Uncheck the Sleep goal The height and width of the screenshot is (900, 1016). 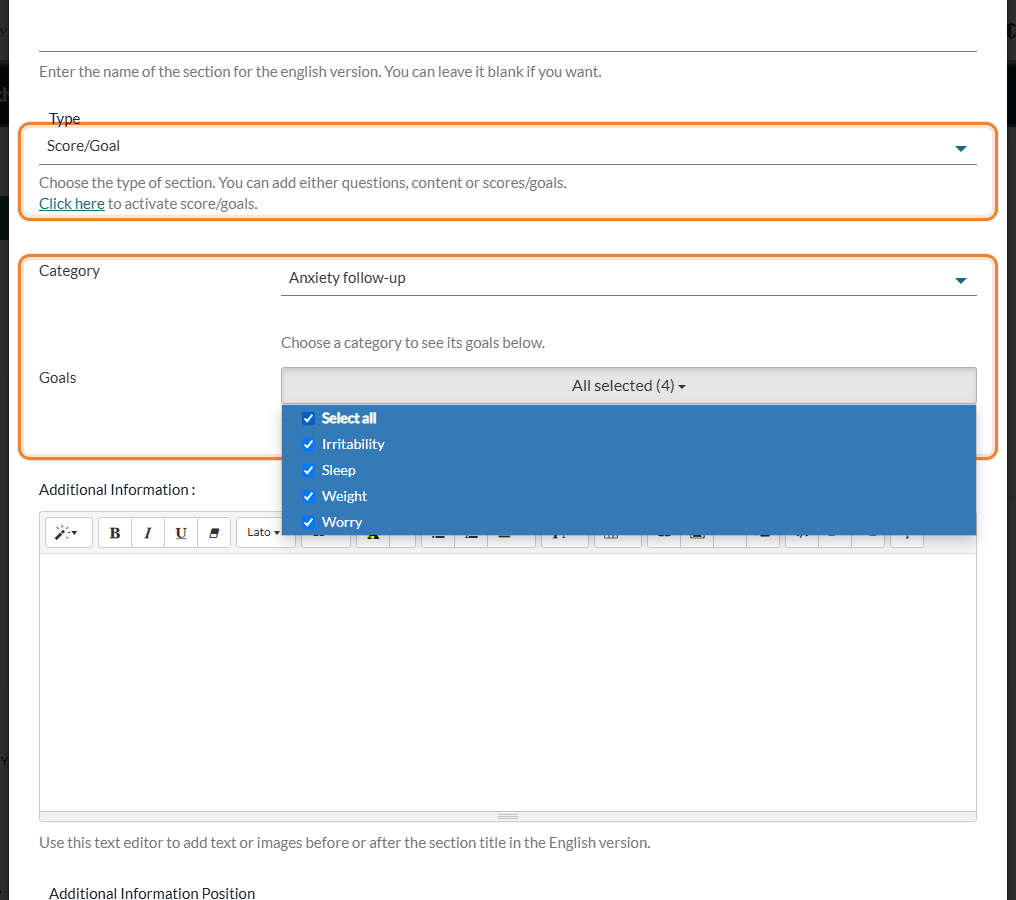[x=308, y=470]
